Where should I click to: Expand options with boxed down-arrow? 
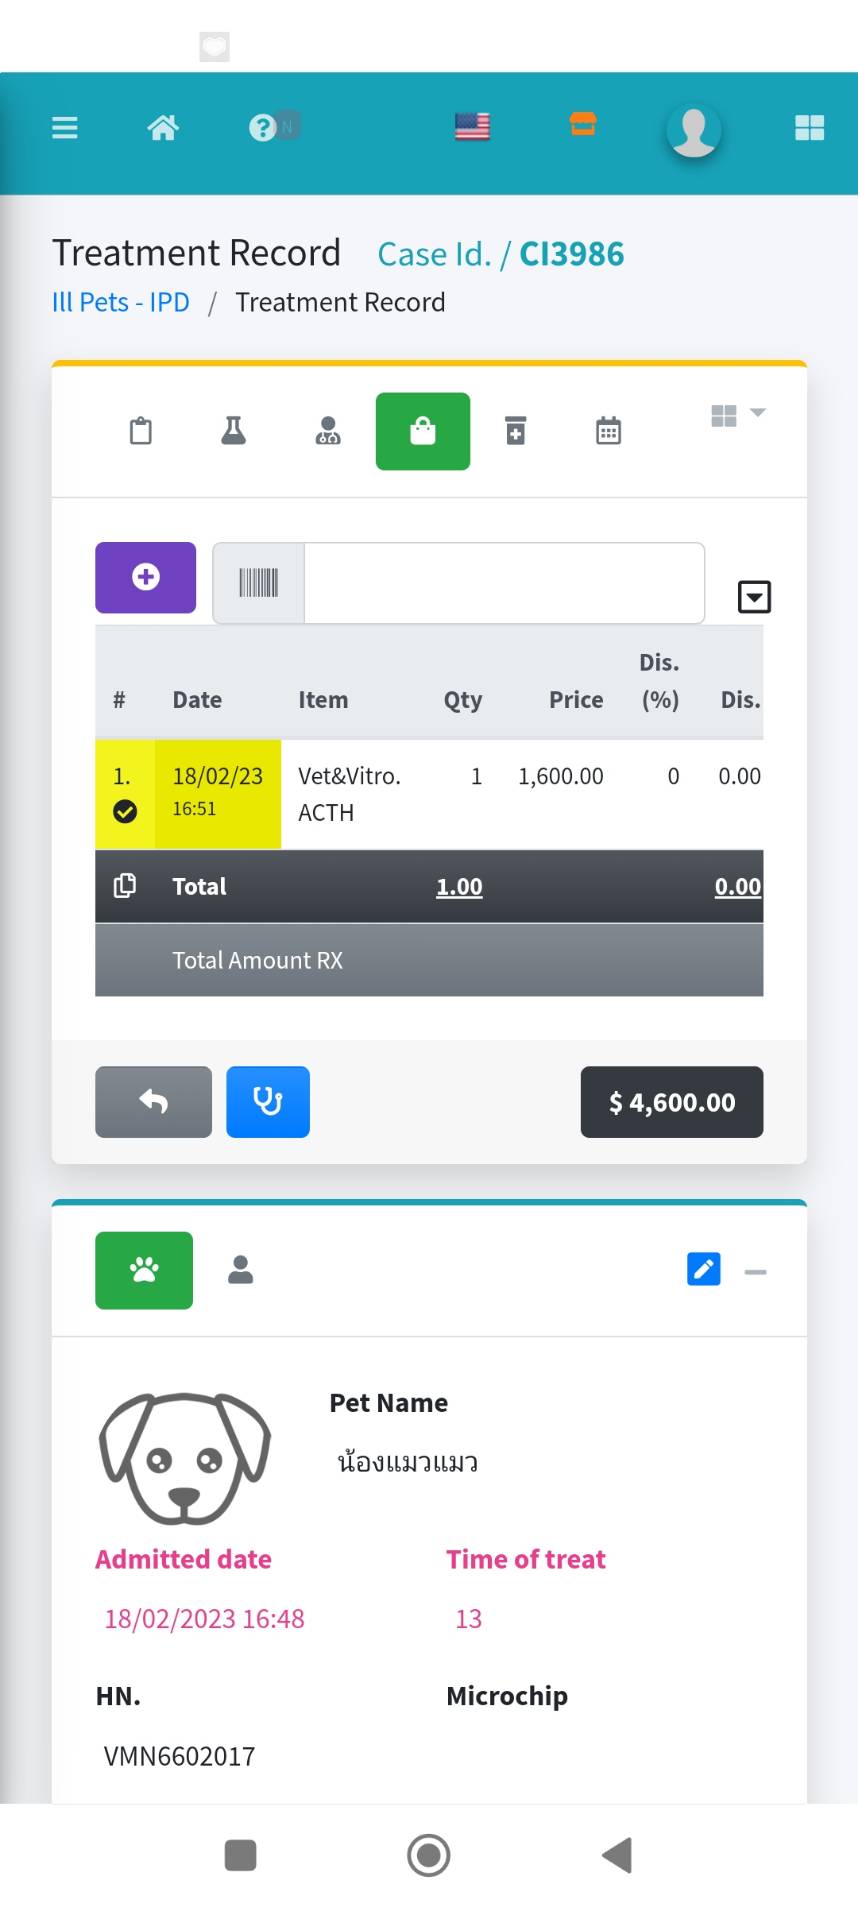point(754,597)
